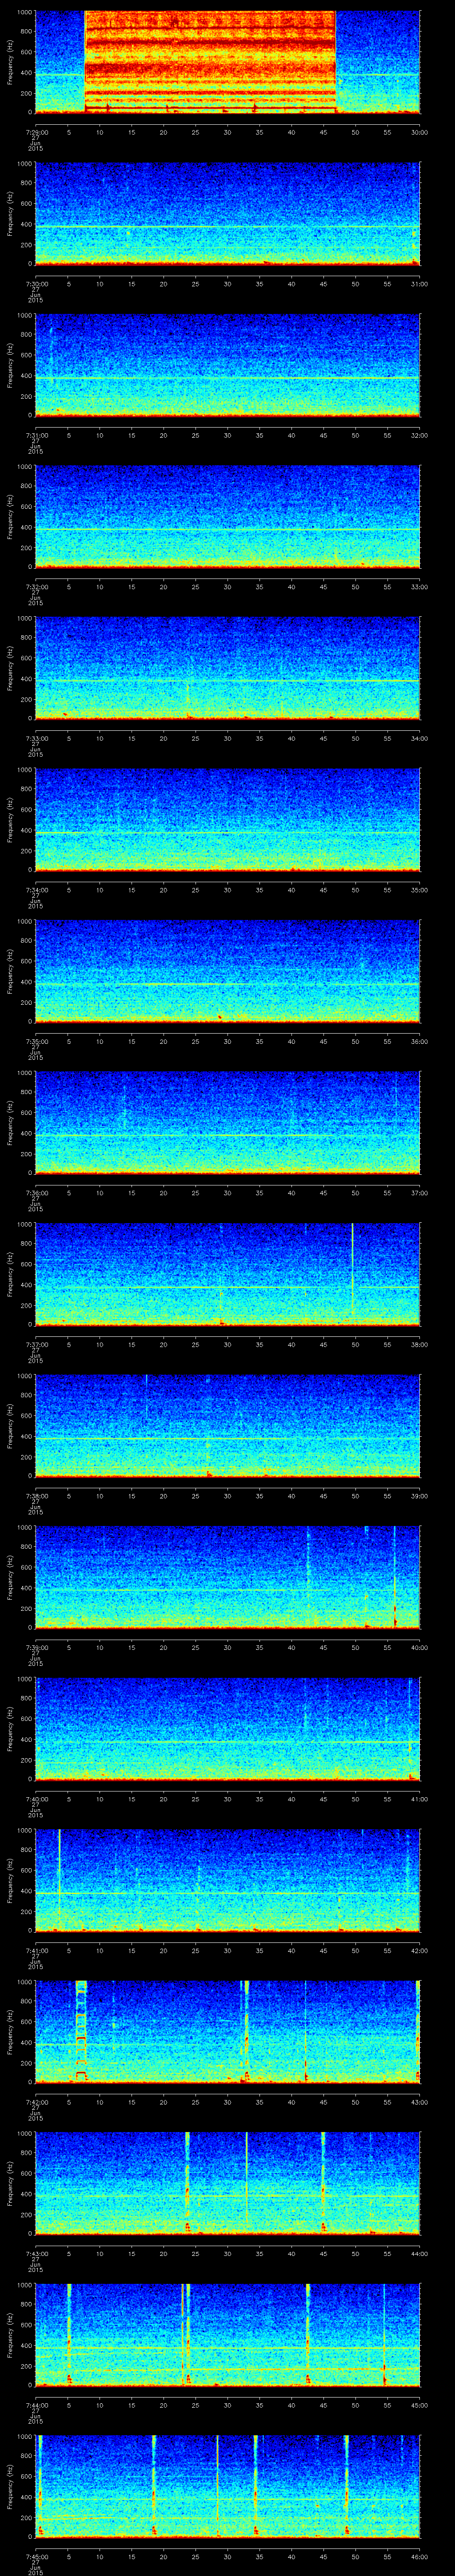Click the "46:00" end-of-axis time label
Viewport: 455px width, 2576px height.
(419, 2556)
